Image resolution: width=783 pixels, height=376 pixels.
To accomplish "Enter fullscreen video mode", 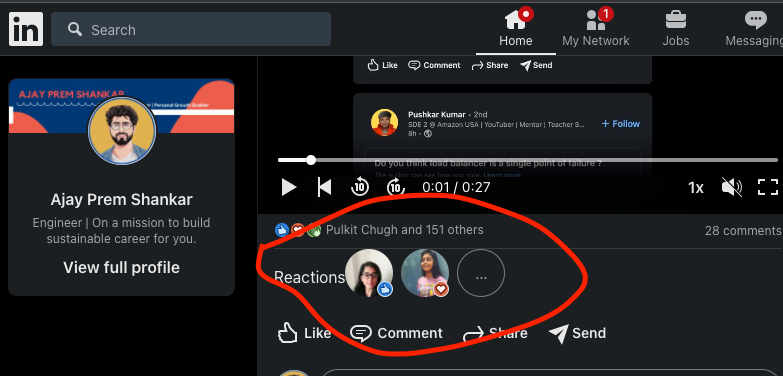I will 768,187.
